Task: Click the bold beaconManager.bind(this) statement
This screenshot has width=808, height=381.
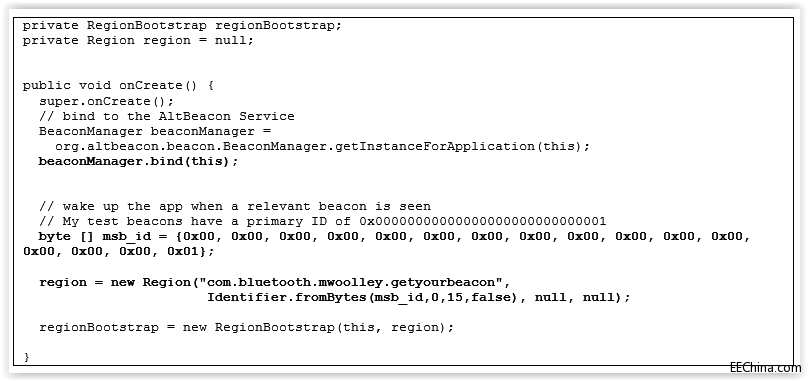Action: 139,161
